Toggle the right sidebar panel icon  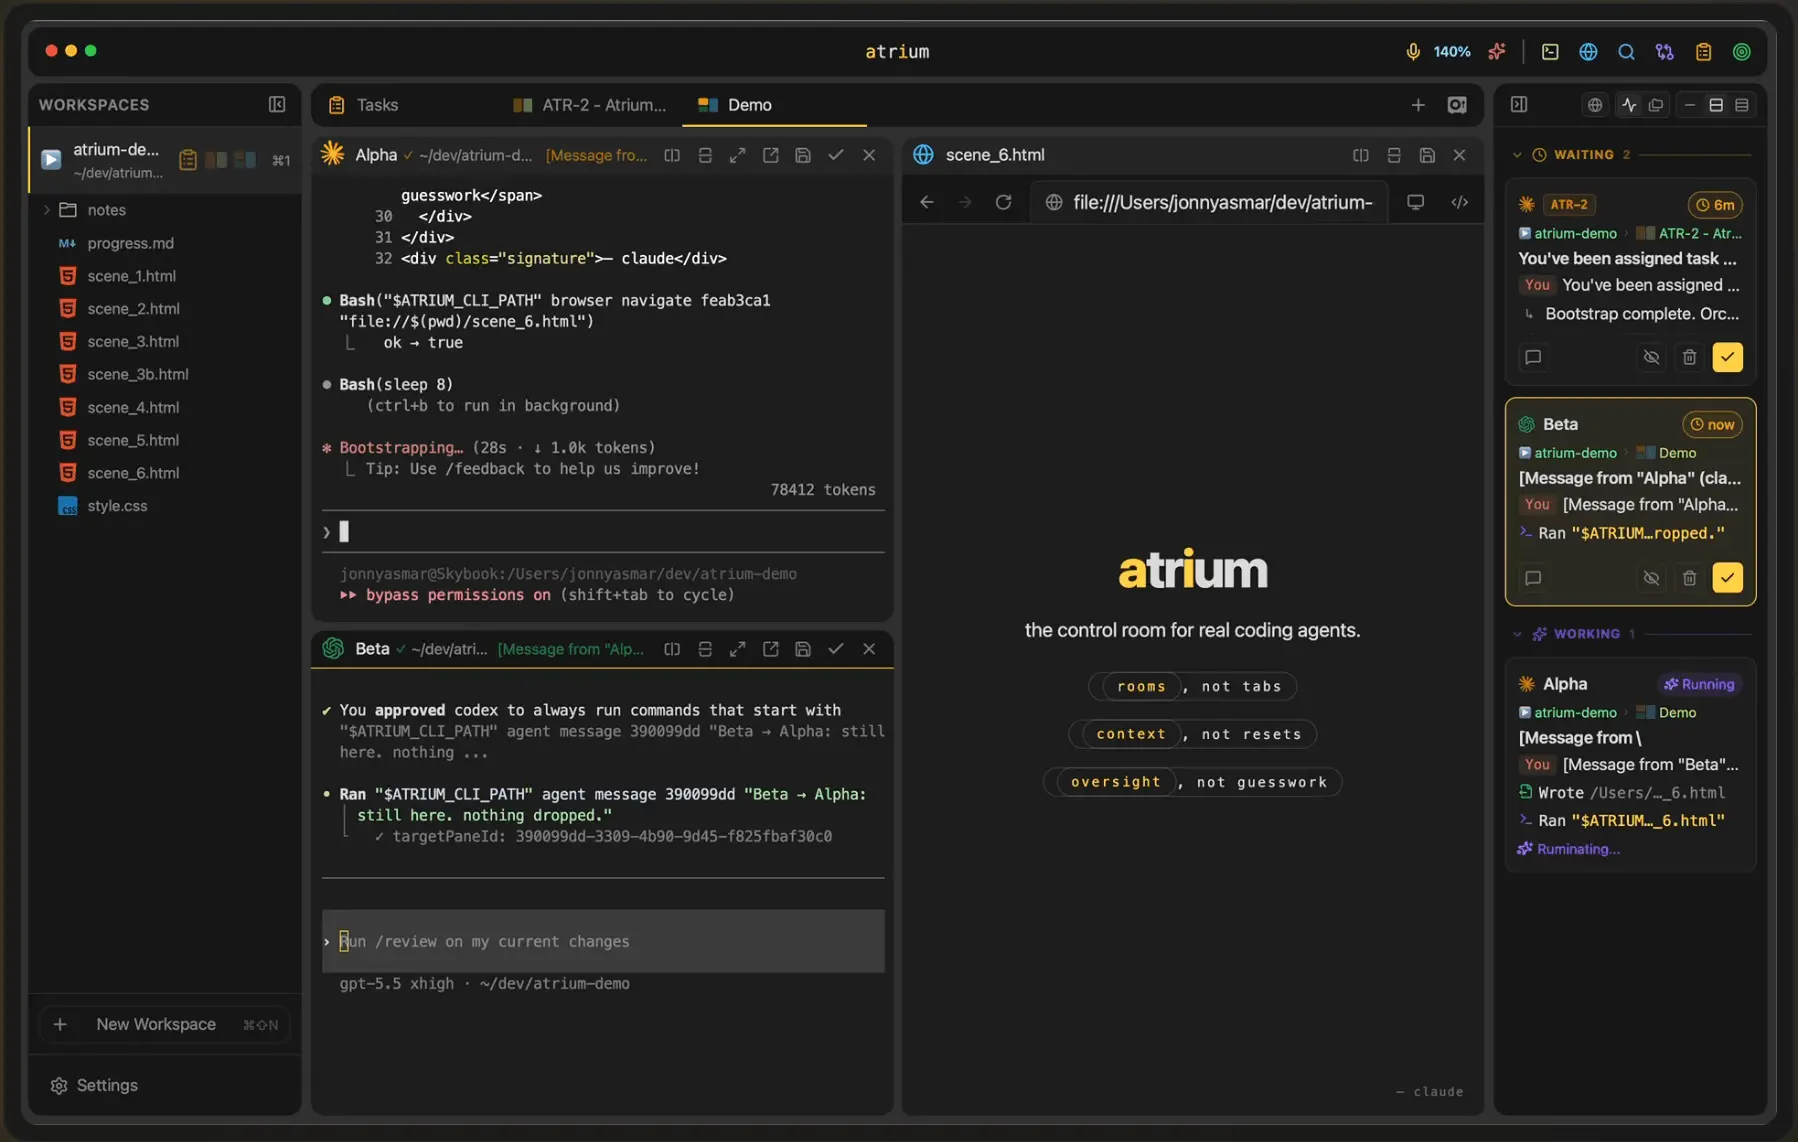click(1519, 105)
